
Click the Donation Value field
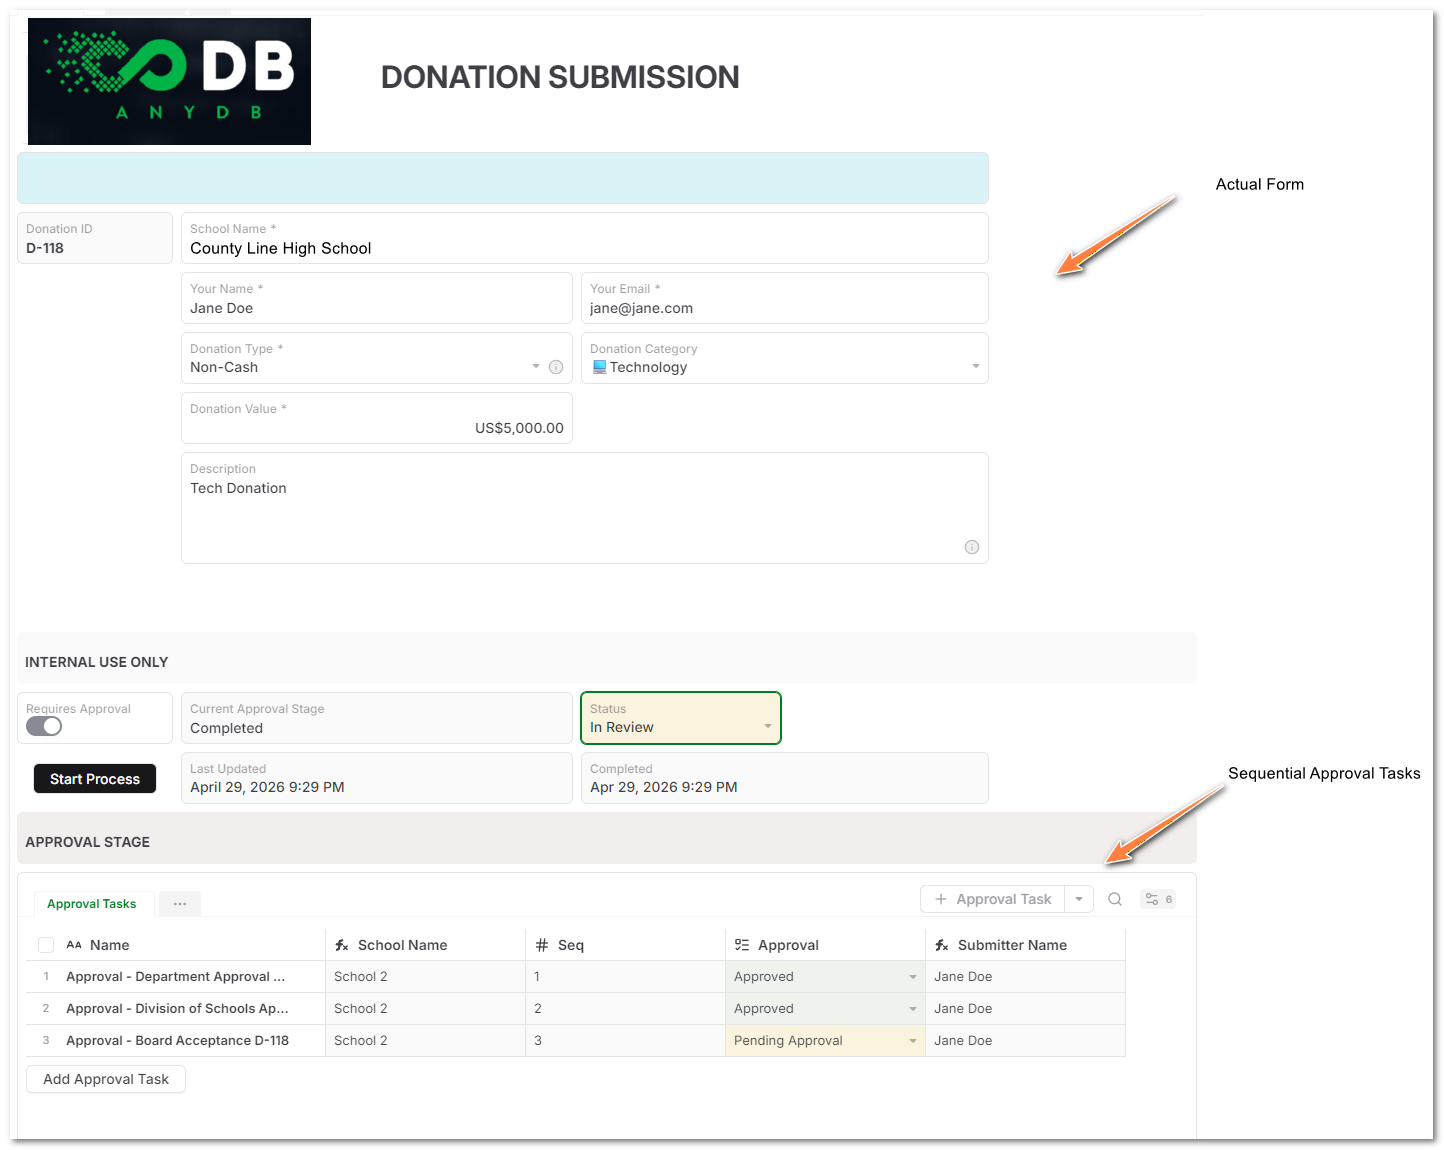pyautogui.click(x=377, y=418)
